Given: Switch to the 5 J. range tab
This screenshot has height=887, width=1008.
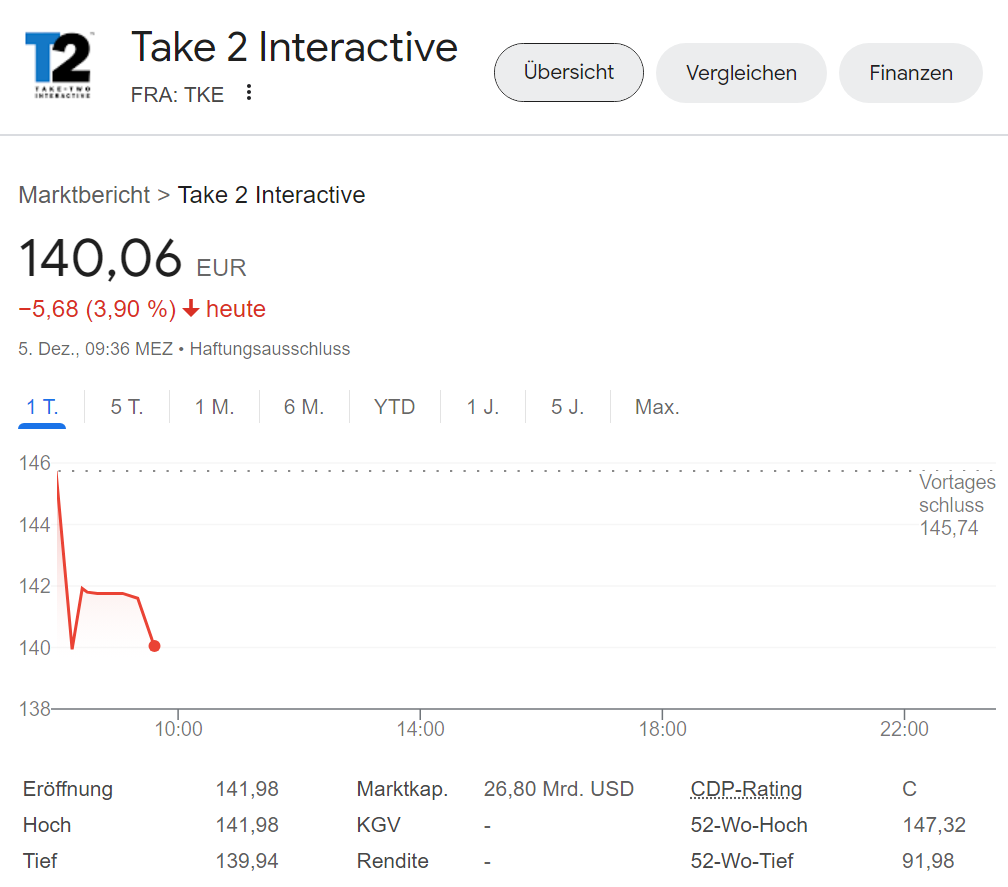Looking at the screenshot, I should click(x=567, y=407).
